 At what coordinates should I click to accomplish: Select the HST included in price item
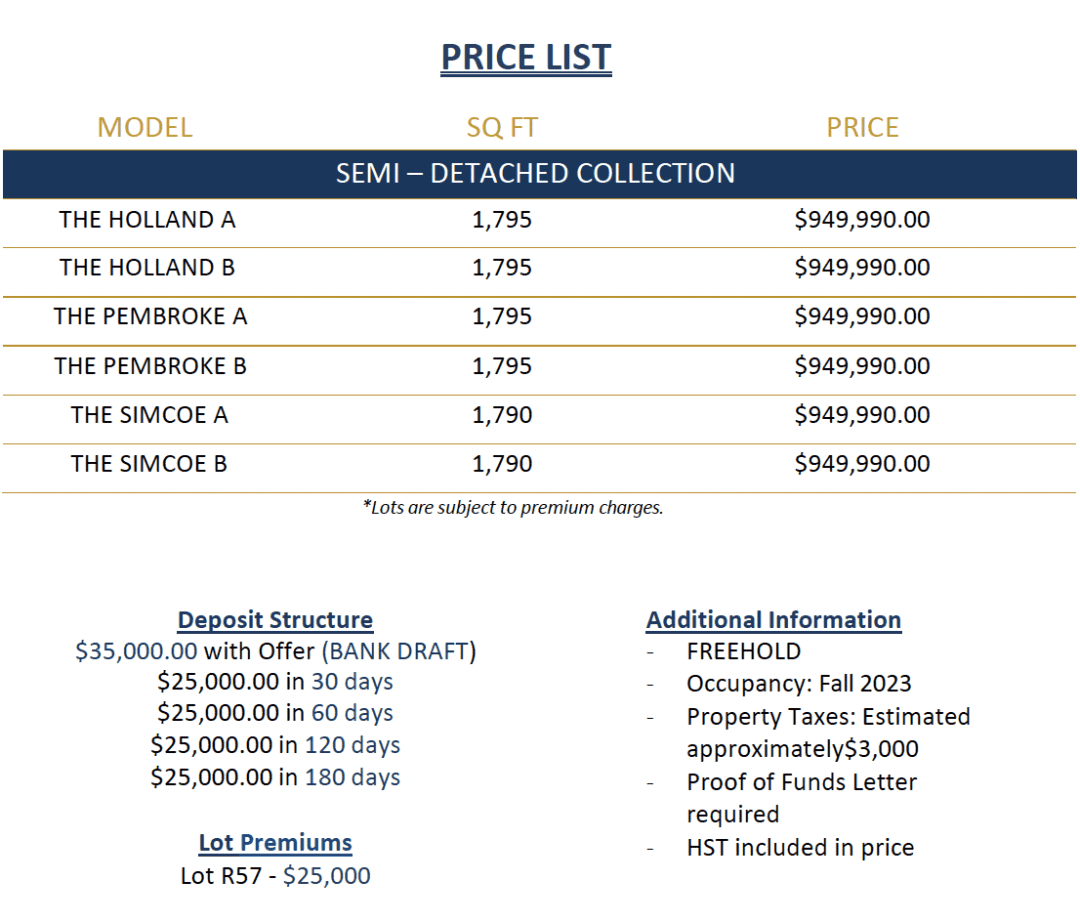(x=800, y=847)
